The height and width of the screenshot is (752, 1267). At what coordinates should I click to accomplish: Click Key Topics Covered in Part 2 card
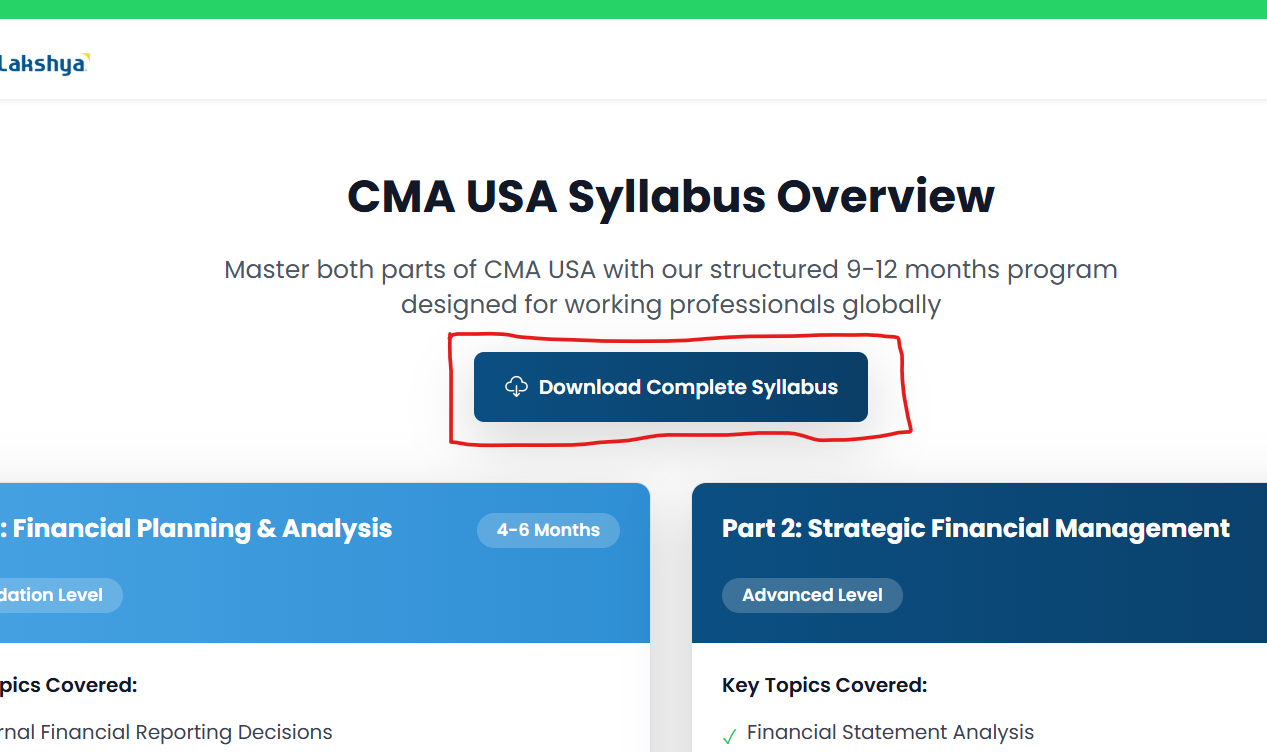[824, 685]
